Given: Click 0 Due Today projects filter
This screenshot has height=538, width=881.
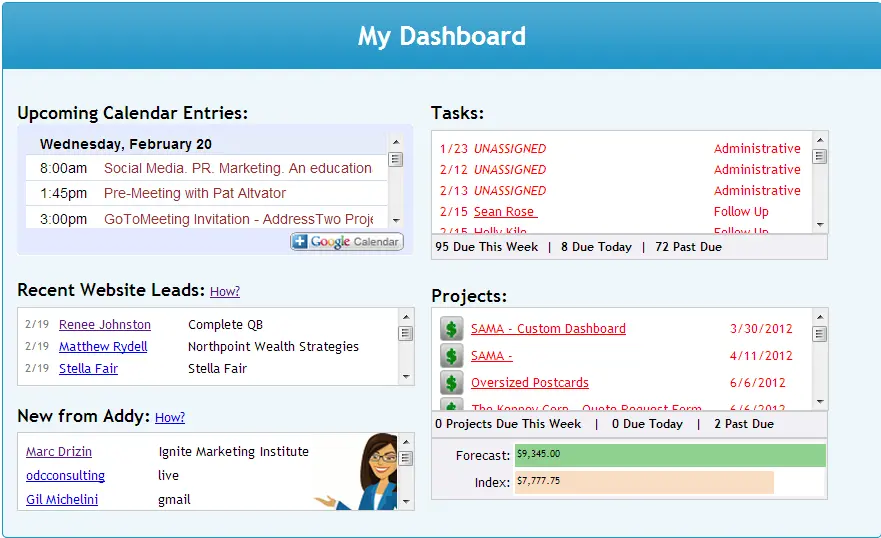Looking at the screenshot, I should pyautogui.click(x=647, y=424).
